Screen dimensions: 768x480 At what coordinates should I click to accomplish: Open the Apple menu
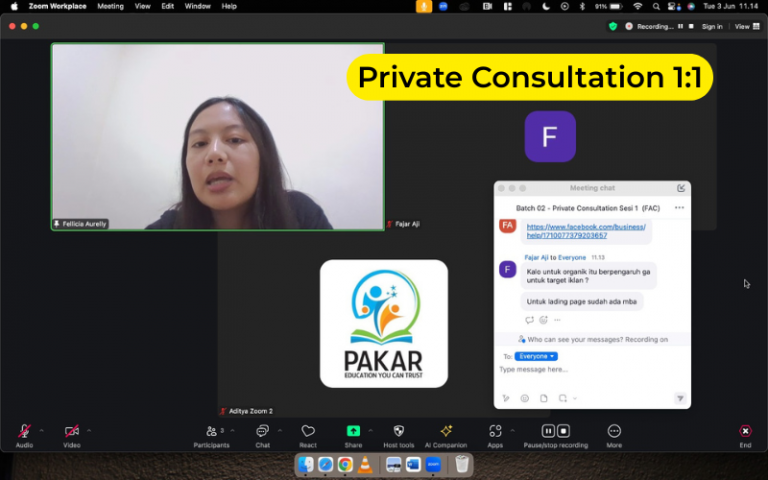click(14, 6)
